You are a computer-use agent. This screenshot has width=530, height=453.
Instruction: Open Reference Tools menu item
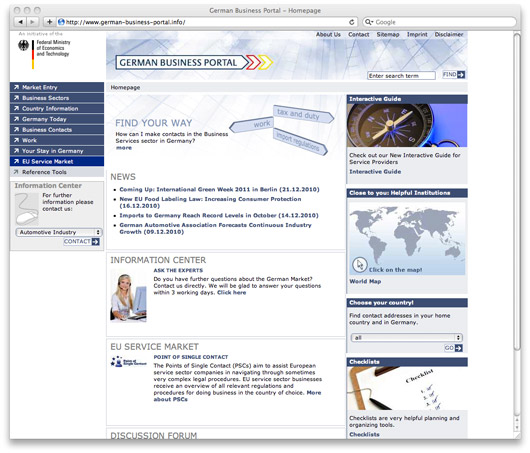coord(57,172)
